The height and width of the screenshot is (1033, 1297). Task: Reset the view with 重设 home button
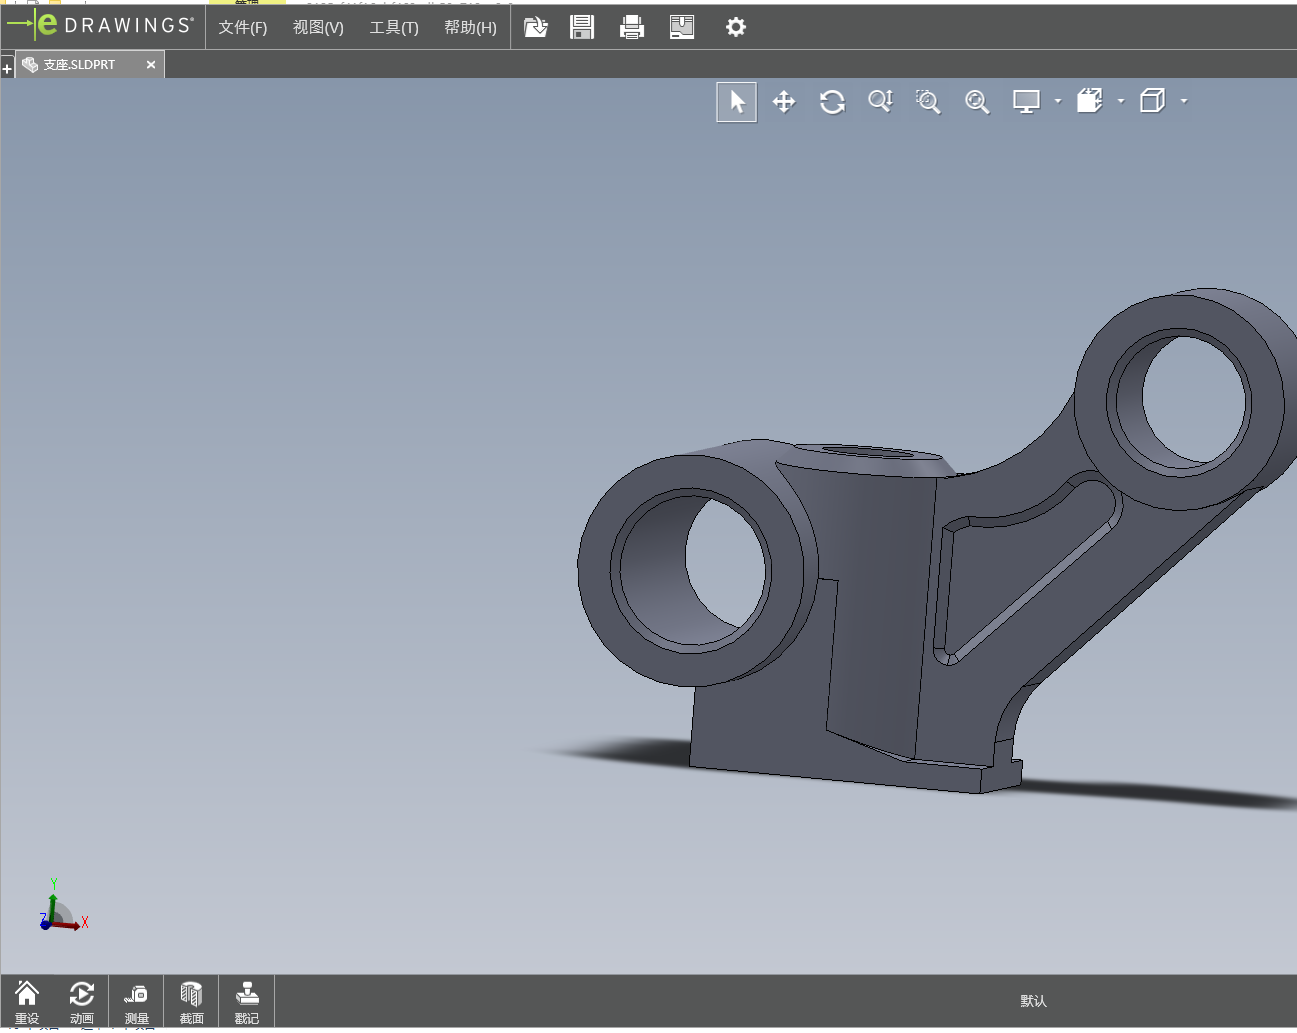coord(27,1001)
